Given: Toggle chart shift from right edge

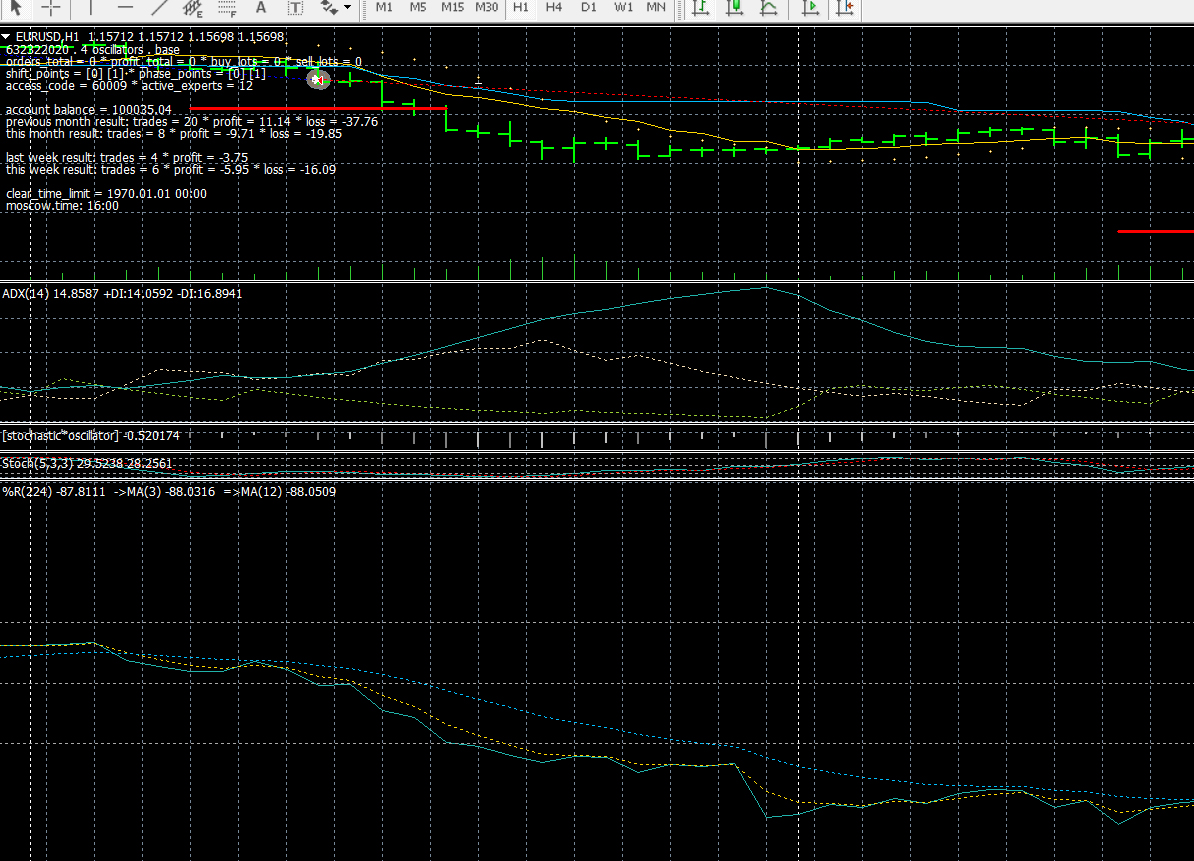Looking at the screenshot, I should tap(845, 7).
